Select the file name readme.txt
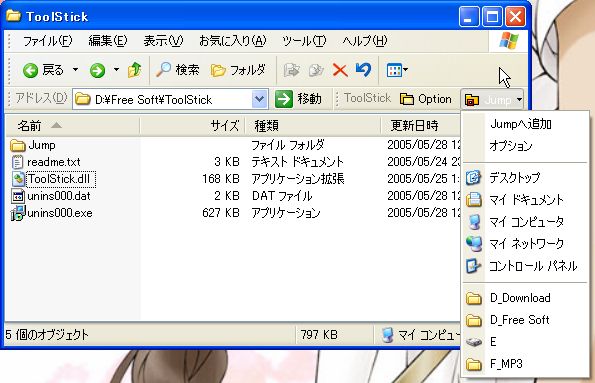 [x=54, y=162]
